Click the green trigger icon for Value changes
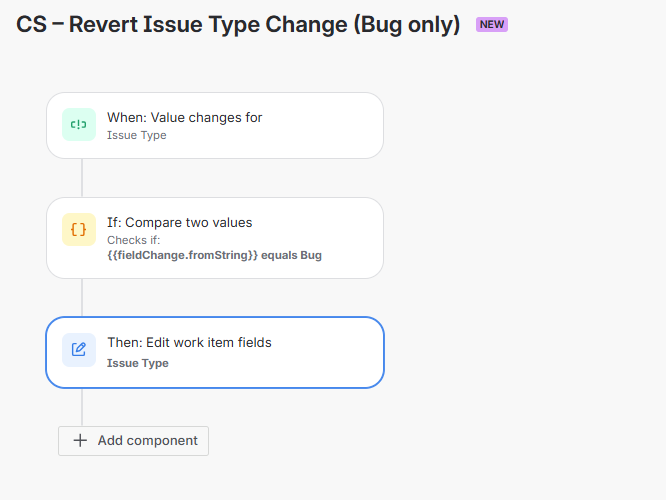The image size is (666, 500). [79, 125]
